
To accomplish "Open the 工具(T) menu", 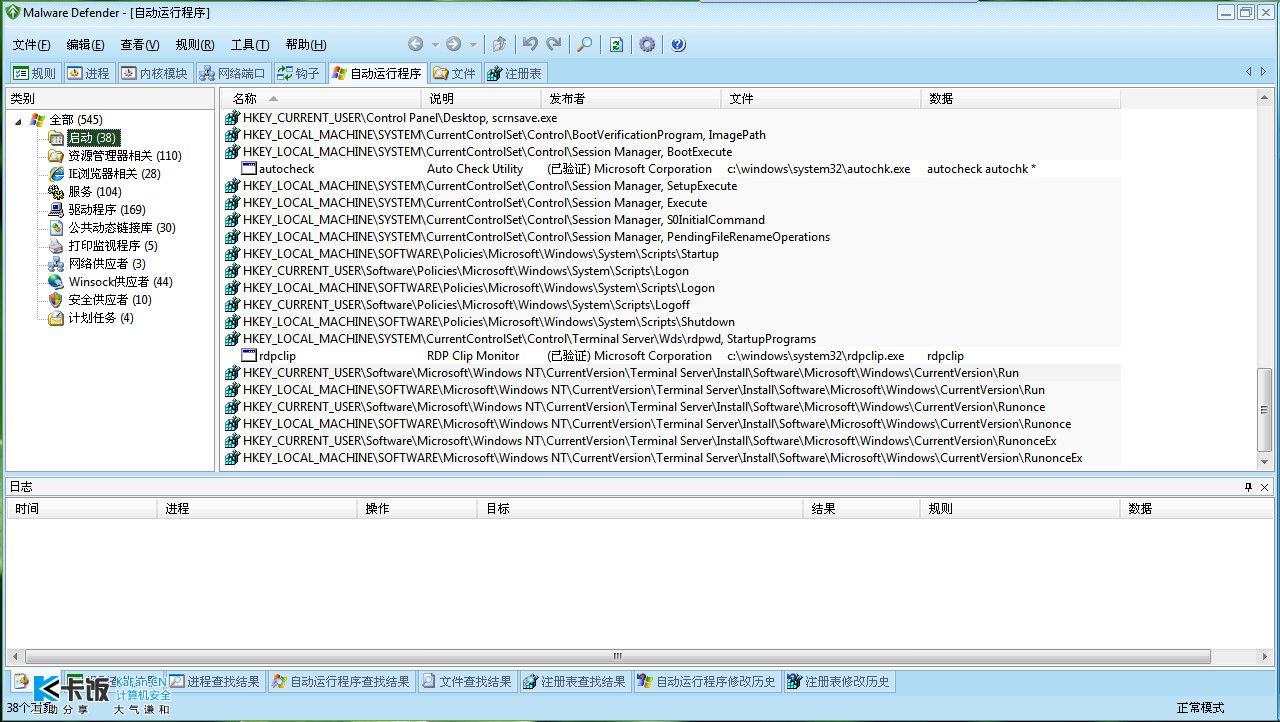I will coord(249,45).
